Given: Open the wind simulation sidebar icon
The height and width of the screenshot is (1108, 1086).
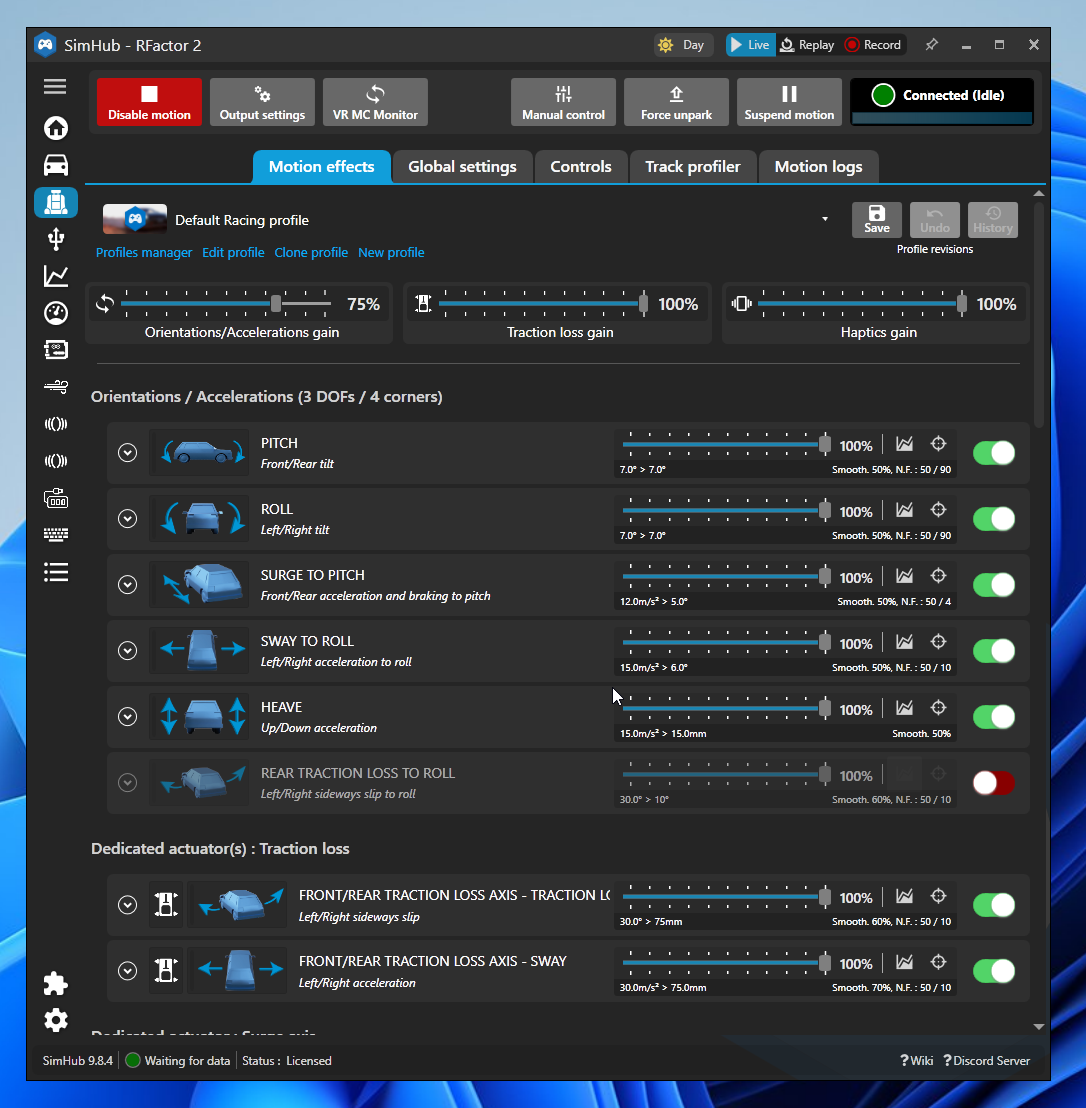Looking at the screenshot, I should click(x=56, y=387).
